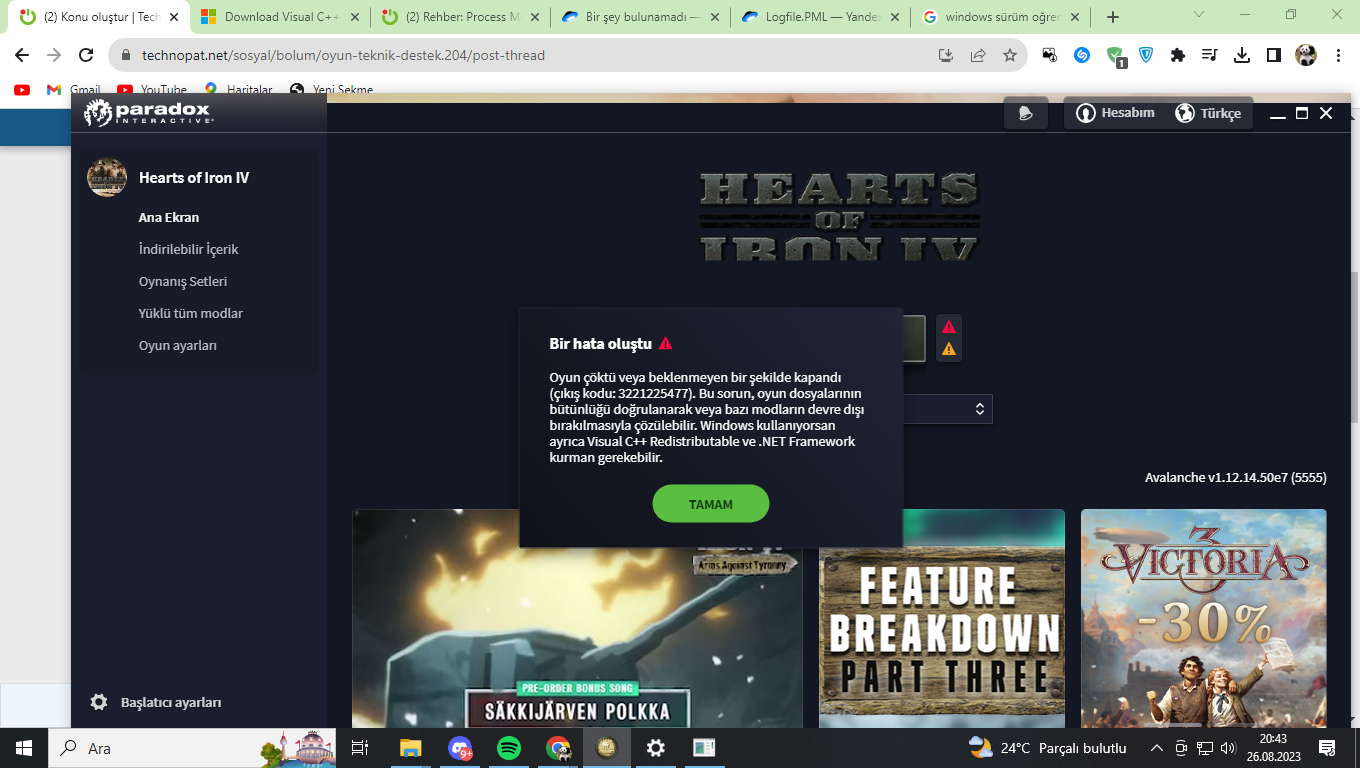
Task: Show hidden system tray icons
Action: (1157, 748)
